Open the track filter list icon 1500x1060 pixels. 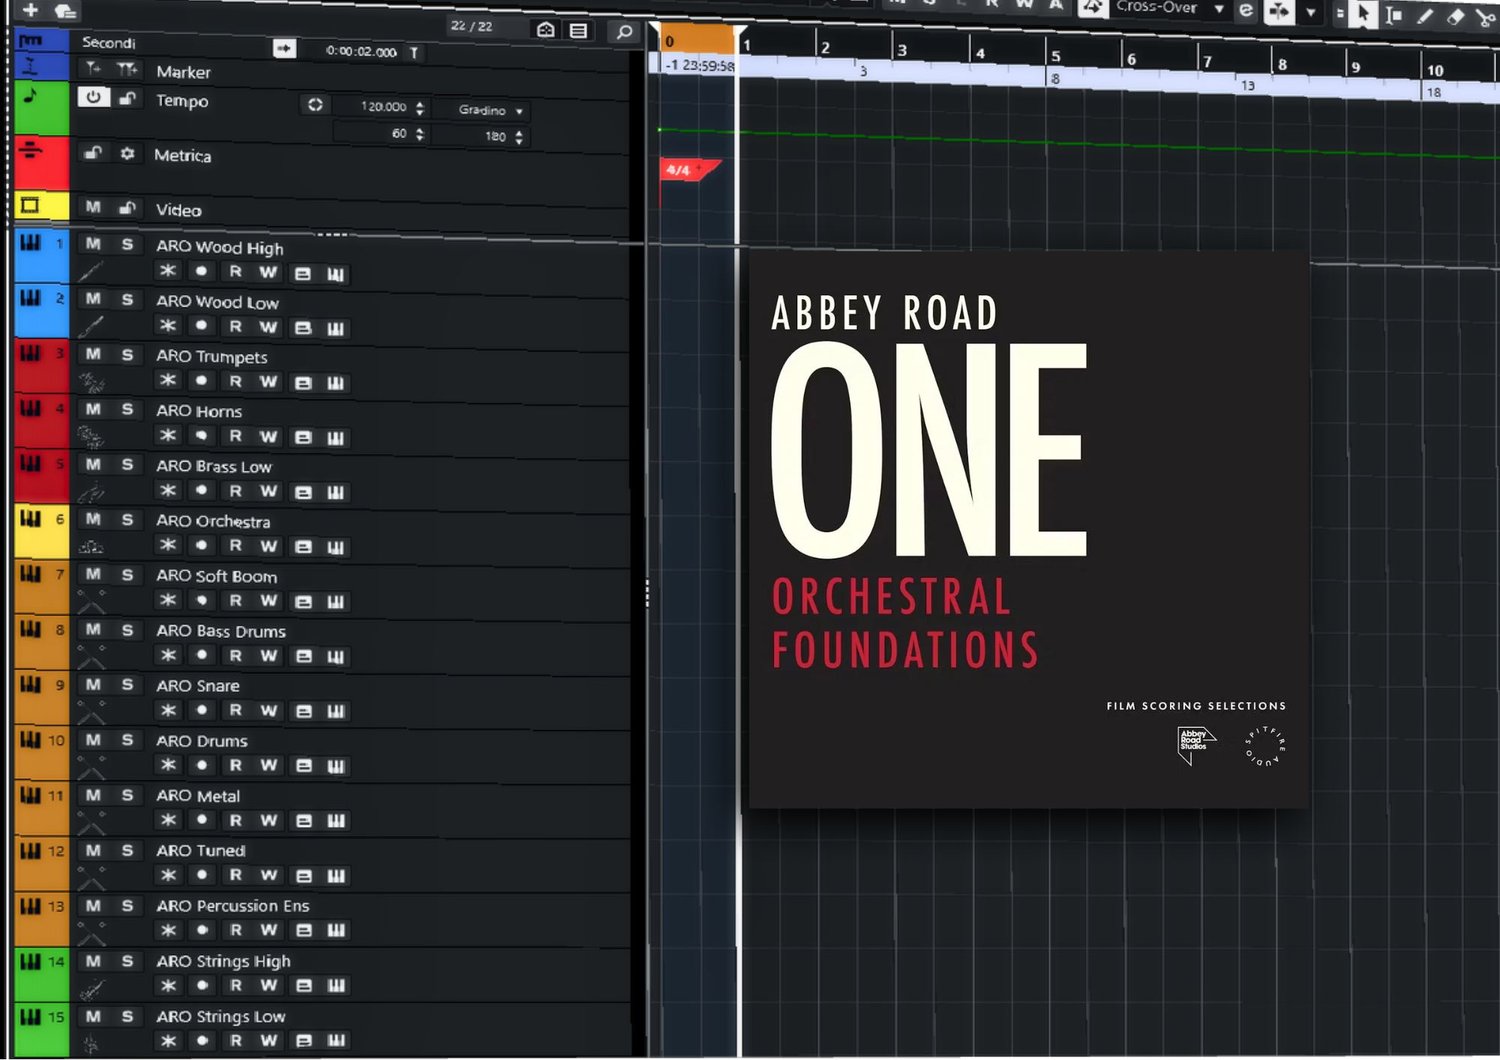click(x=578, y=30)
